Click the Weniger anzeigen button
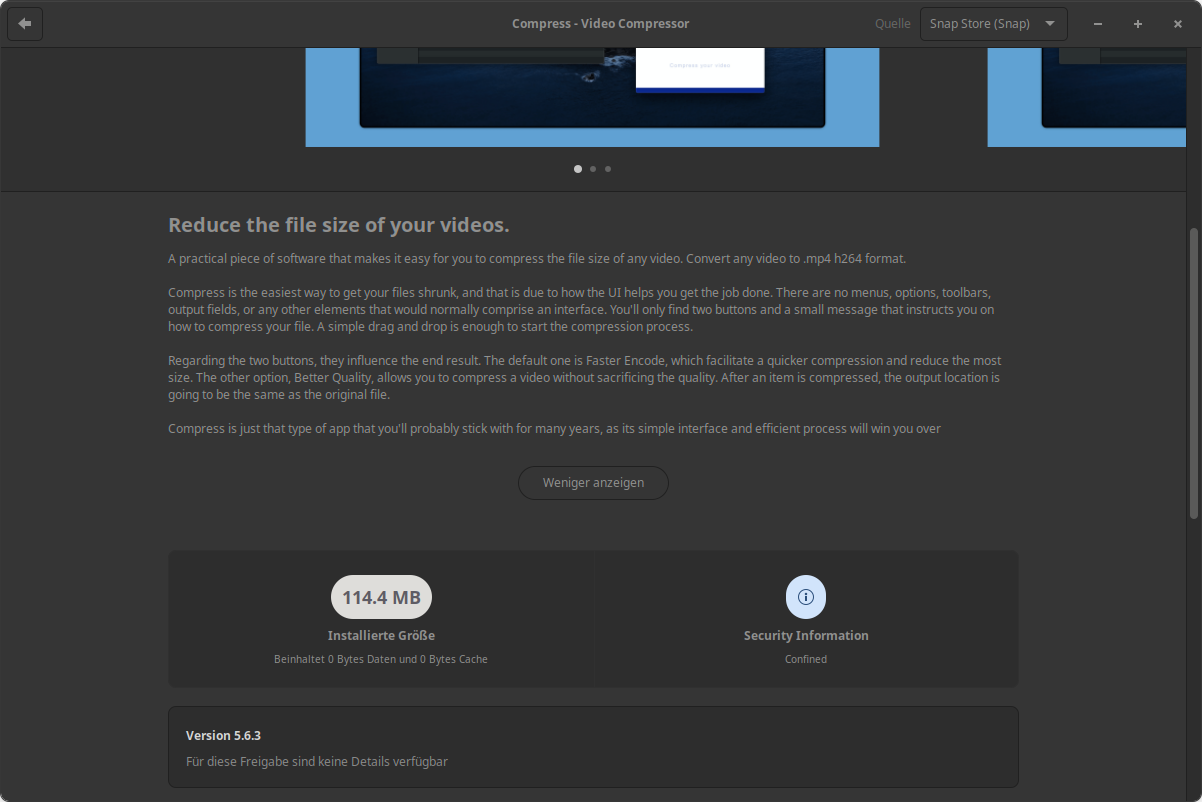1202x802 pixels. tap(593, 482)
